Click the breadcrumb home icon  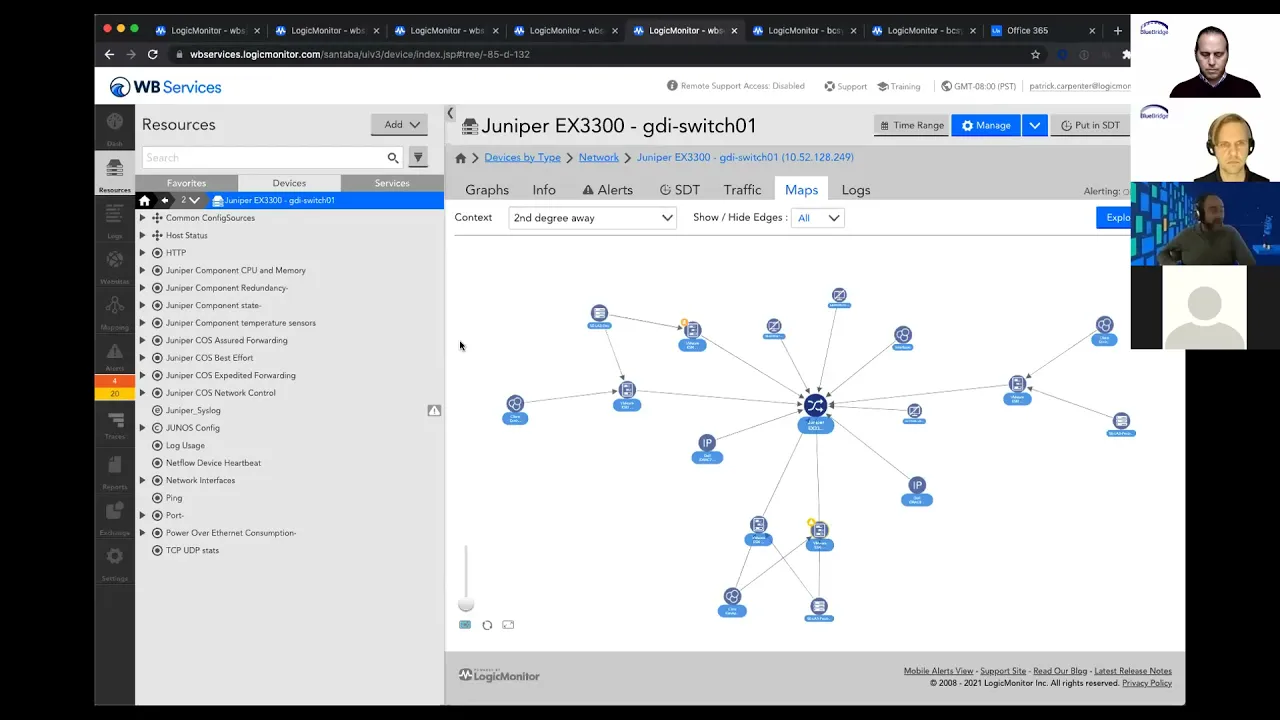461,158
